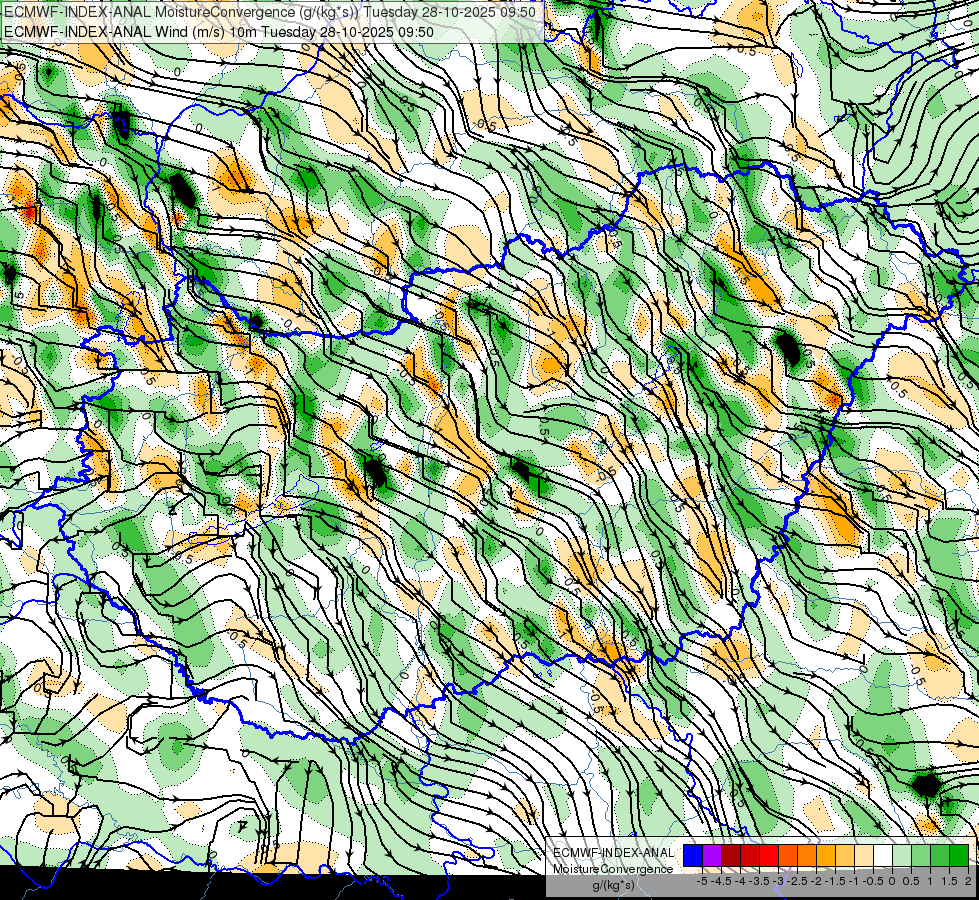Select dark red swatch between -4.5 and -4
The image size is (979, 900).
coord(731,855)
